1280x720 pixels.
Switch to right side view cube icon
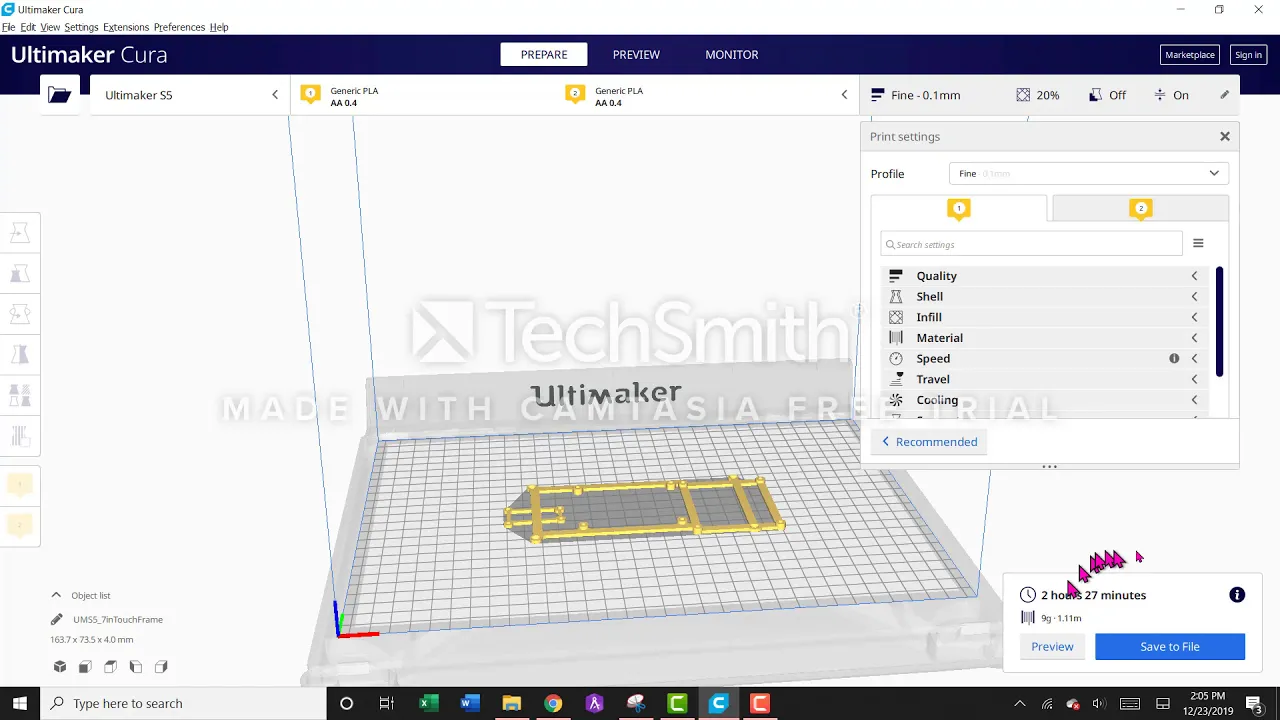[x=161, y=667]
